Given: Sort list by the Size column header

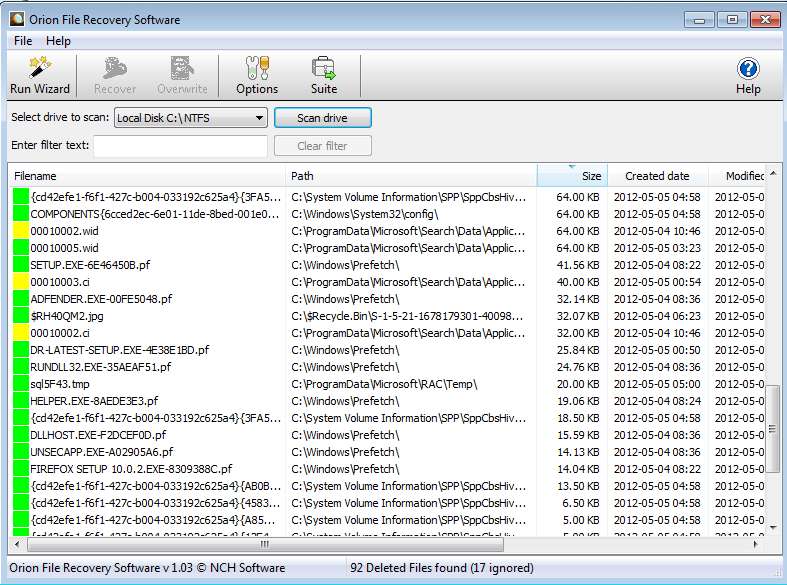Looking at the screenshot, I should point(571,176).
